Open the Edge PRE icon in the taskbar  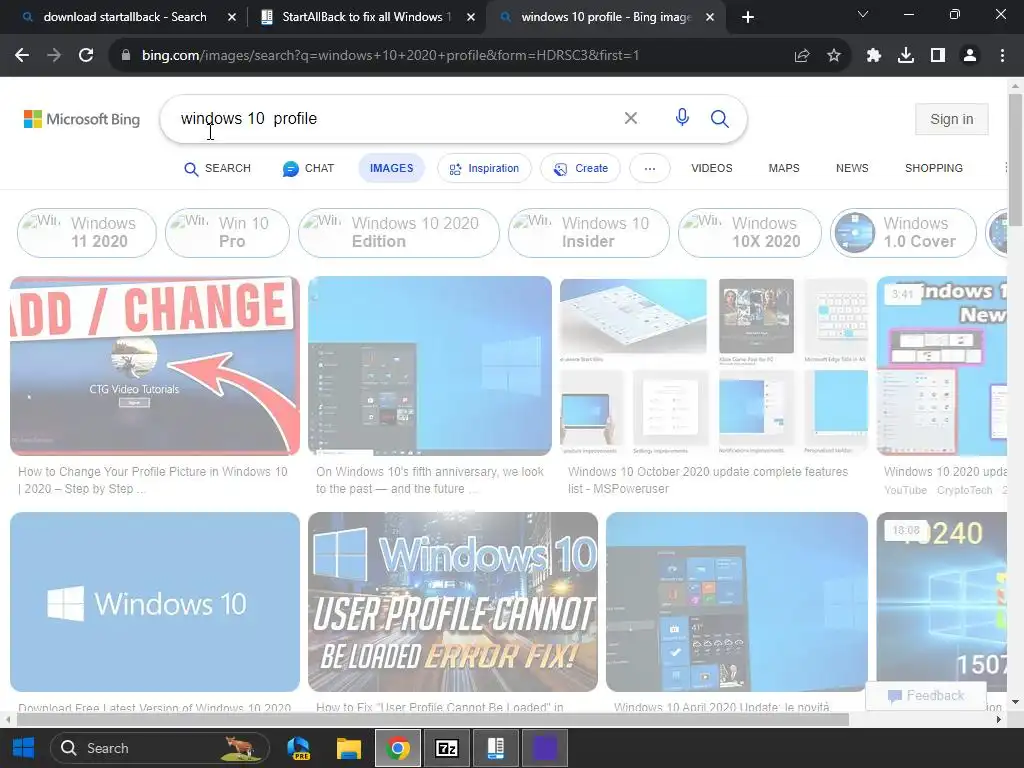point(298,748)
